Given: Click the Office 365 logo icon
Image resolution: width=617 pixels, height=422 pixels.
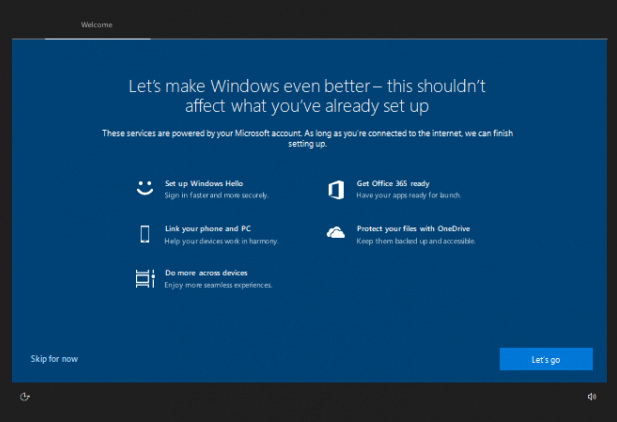Looking at the screenshot, I should click(336, 190).
